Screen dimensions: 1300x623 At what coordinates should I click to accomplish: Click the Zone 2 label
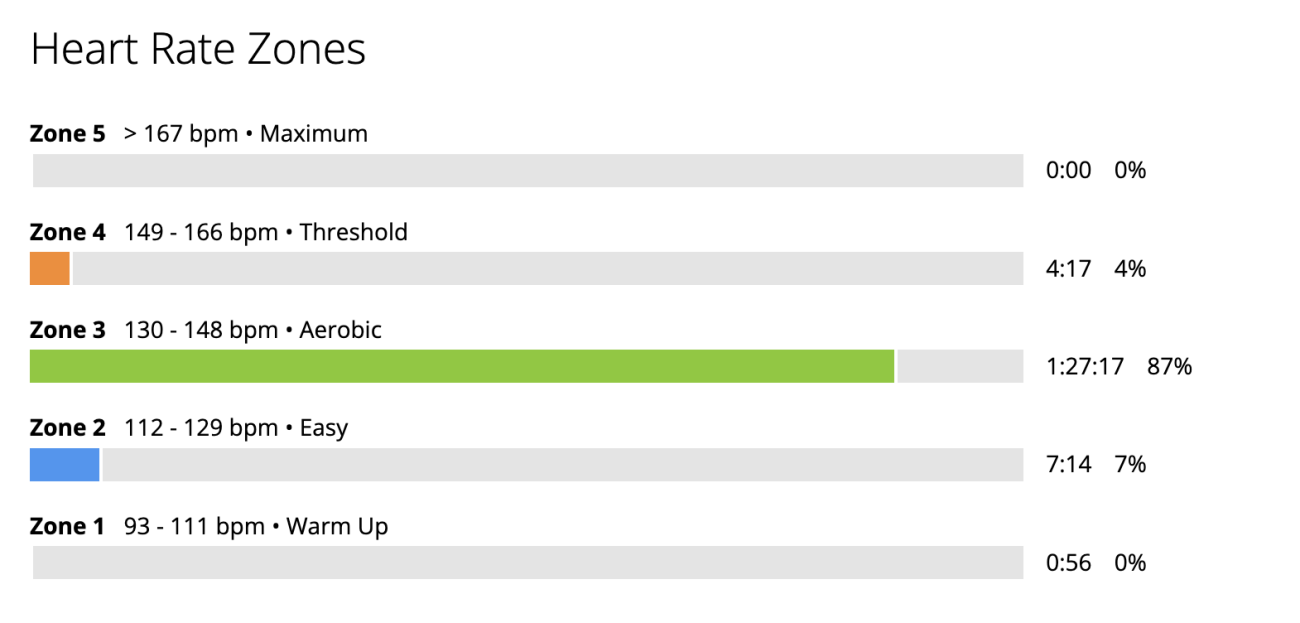pyautogui.click(x=67, y=428)
